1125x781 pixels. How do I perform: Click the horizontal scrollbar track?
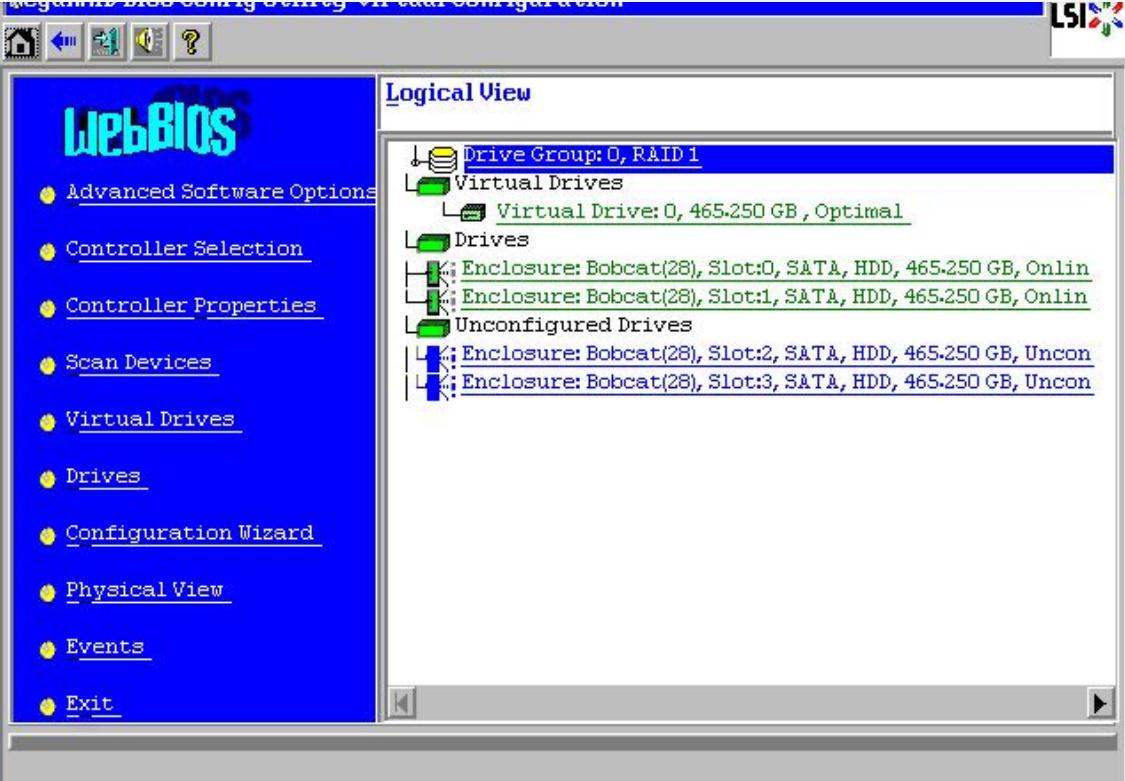pos(751,703)
